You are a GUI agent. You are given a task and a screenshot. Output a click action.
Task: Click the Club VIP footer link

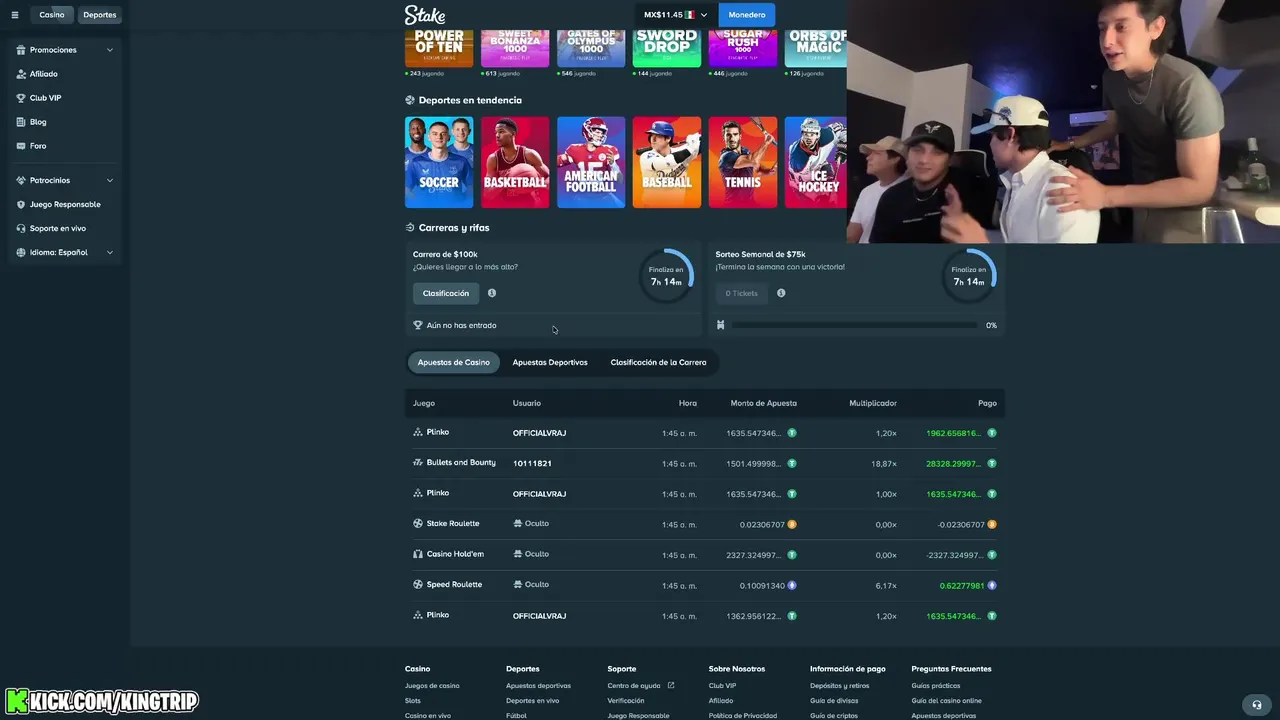pos(722,686)
